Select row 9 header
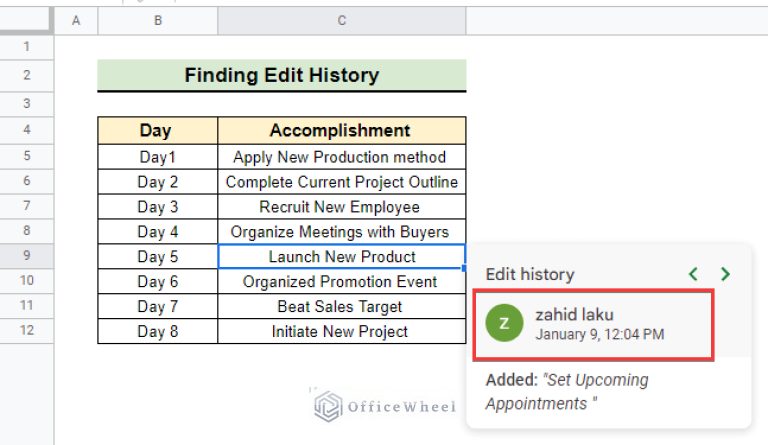768x445 pixels. point(27,256)
